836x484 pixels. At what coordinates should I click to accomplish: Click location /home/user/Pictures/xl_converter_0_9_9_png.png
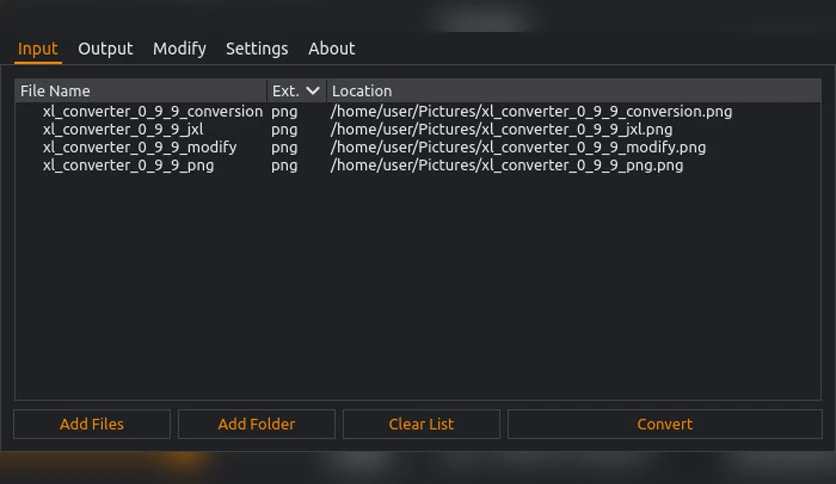[x=507, y=166]
